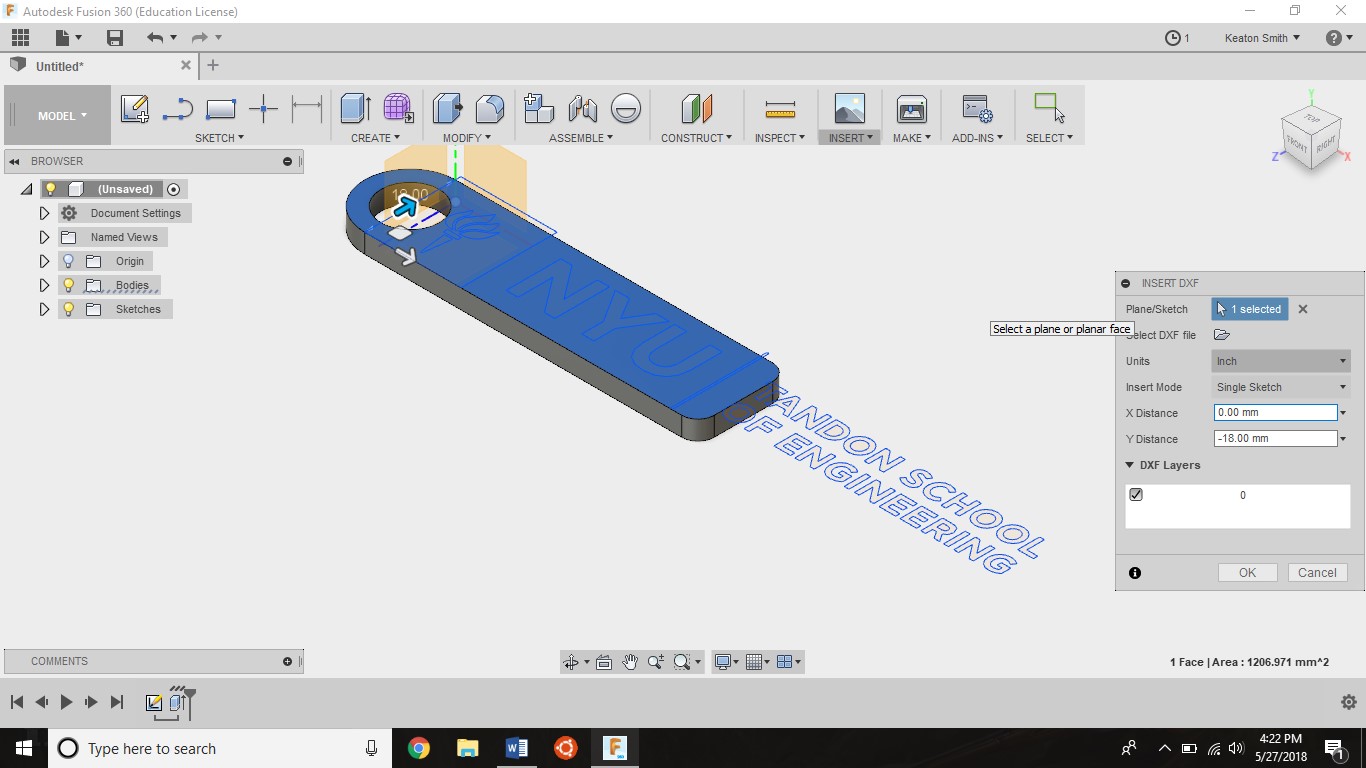Click the info icon in Insert DXF
This screenshot has height=768, width=1366.
1135,573
